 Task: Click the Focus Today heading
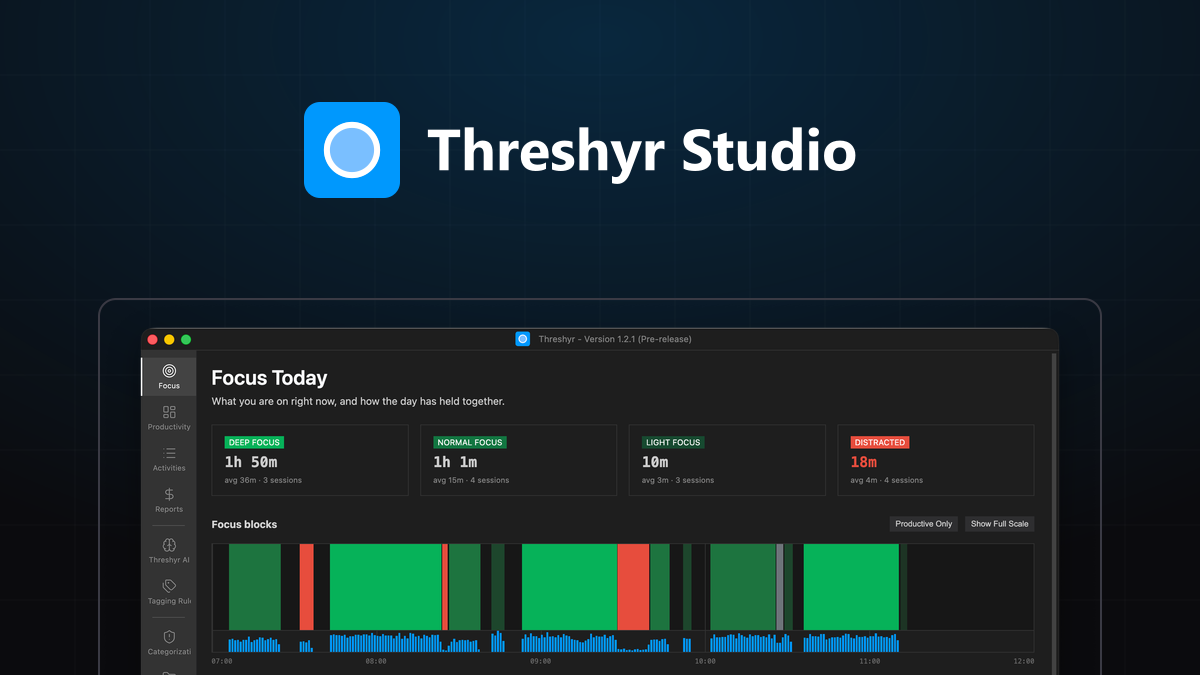coord(270,378)
